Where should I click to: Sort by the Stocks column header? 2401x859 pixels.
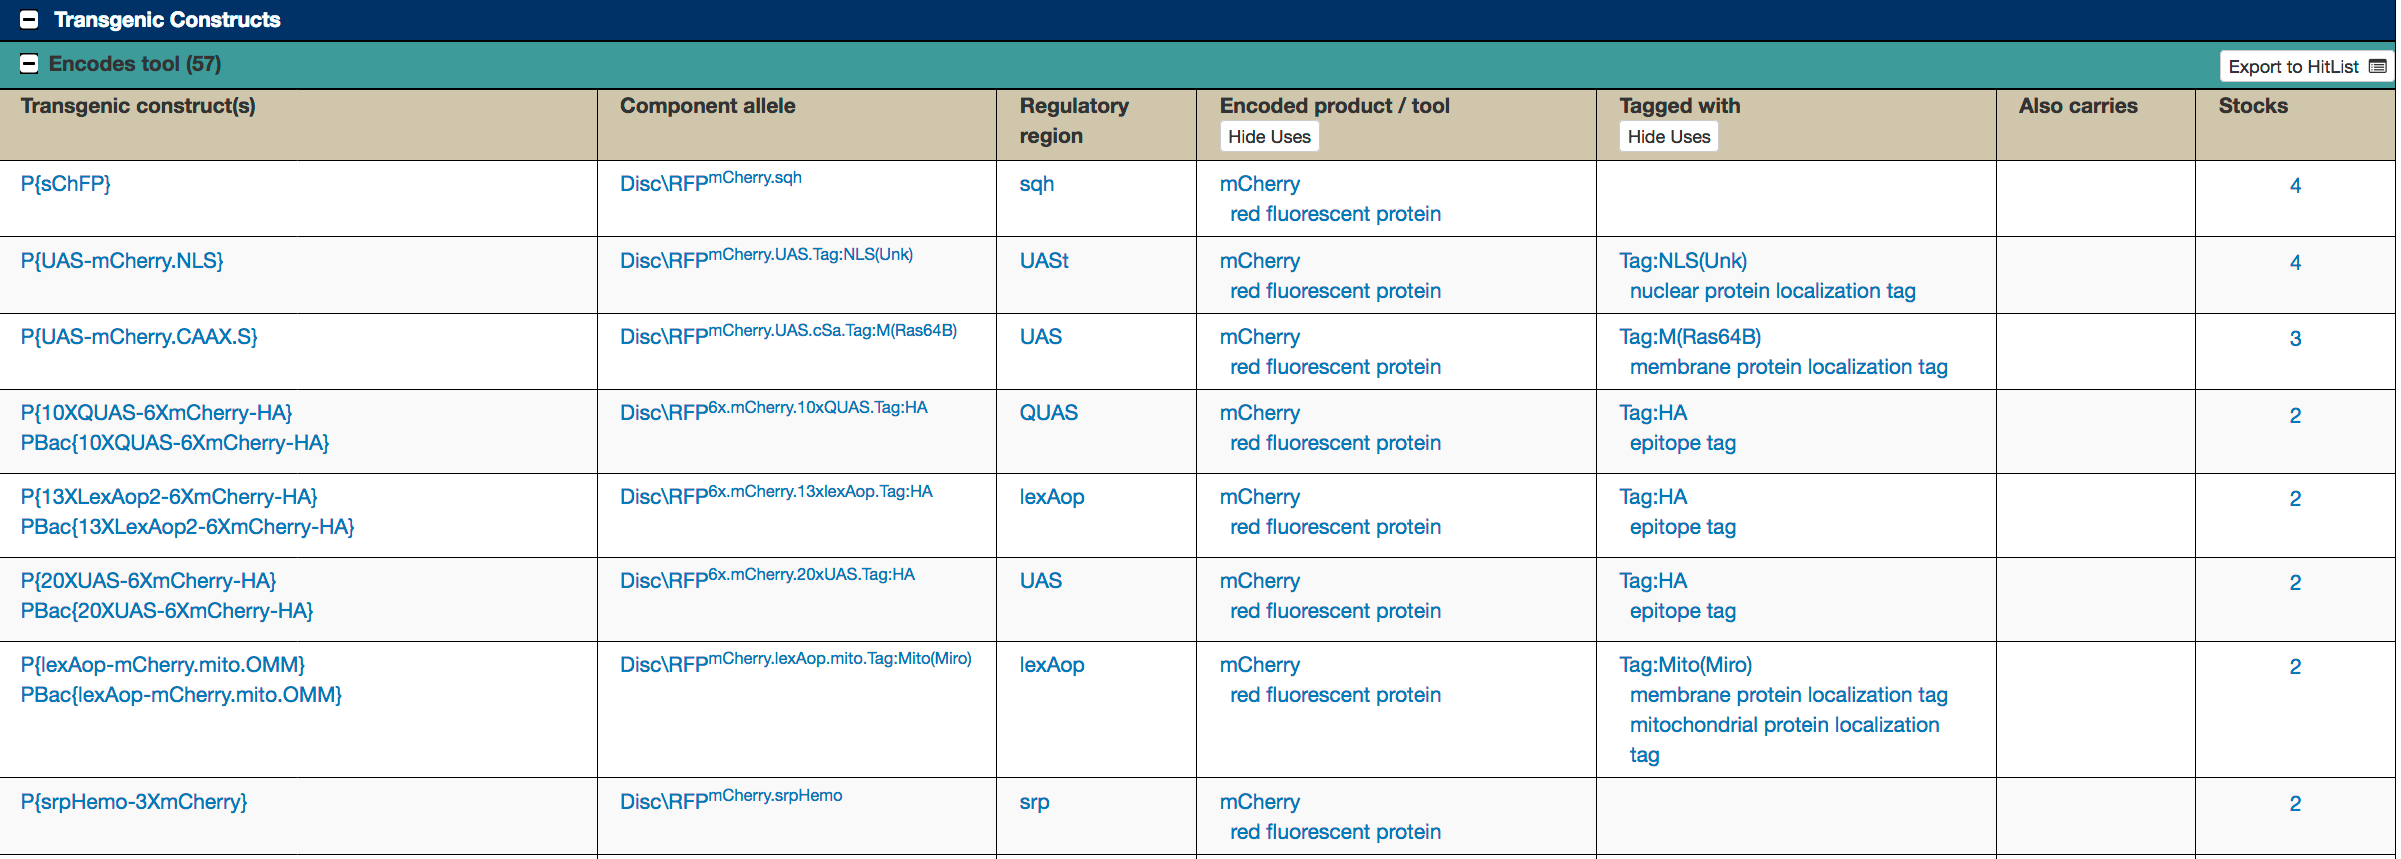click(2253, 106)
